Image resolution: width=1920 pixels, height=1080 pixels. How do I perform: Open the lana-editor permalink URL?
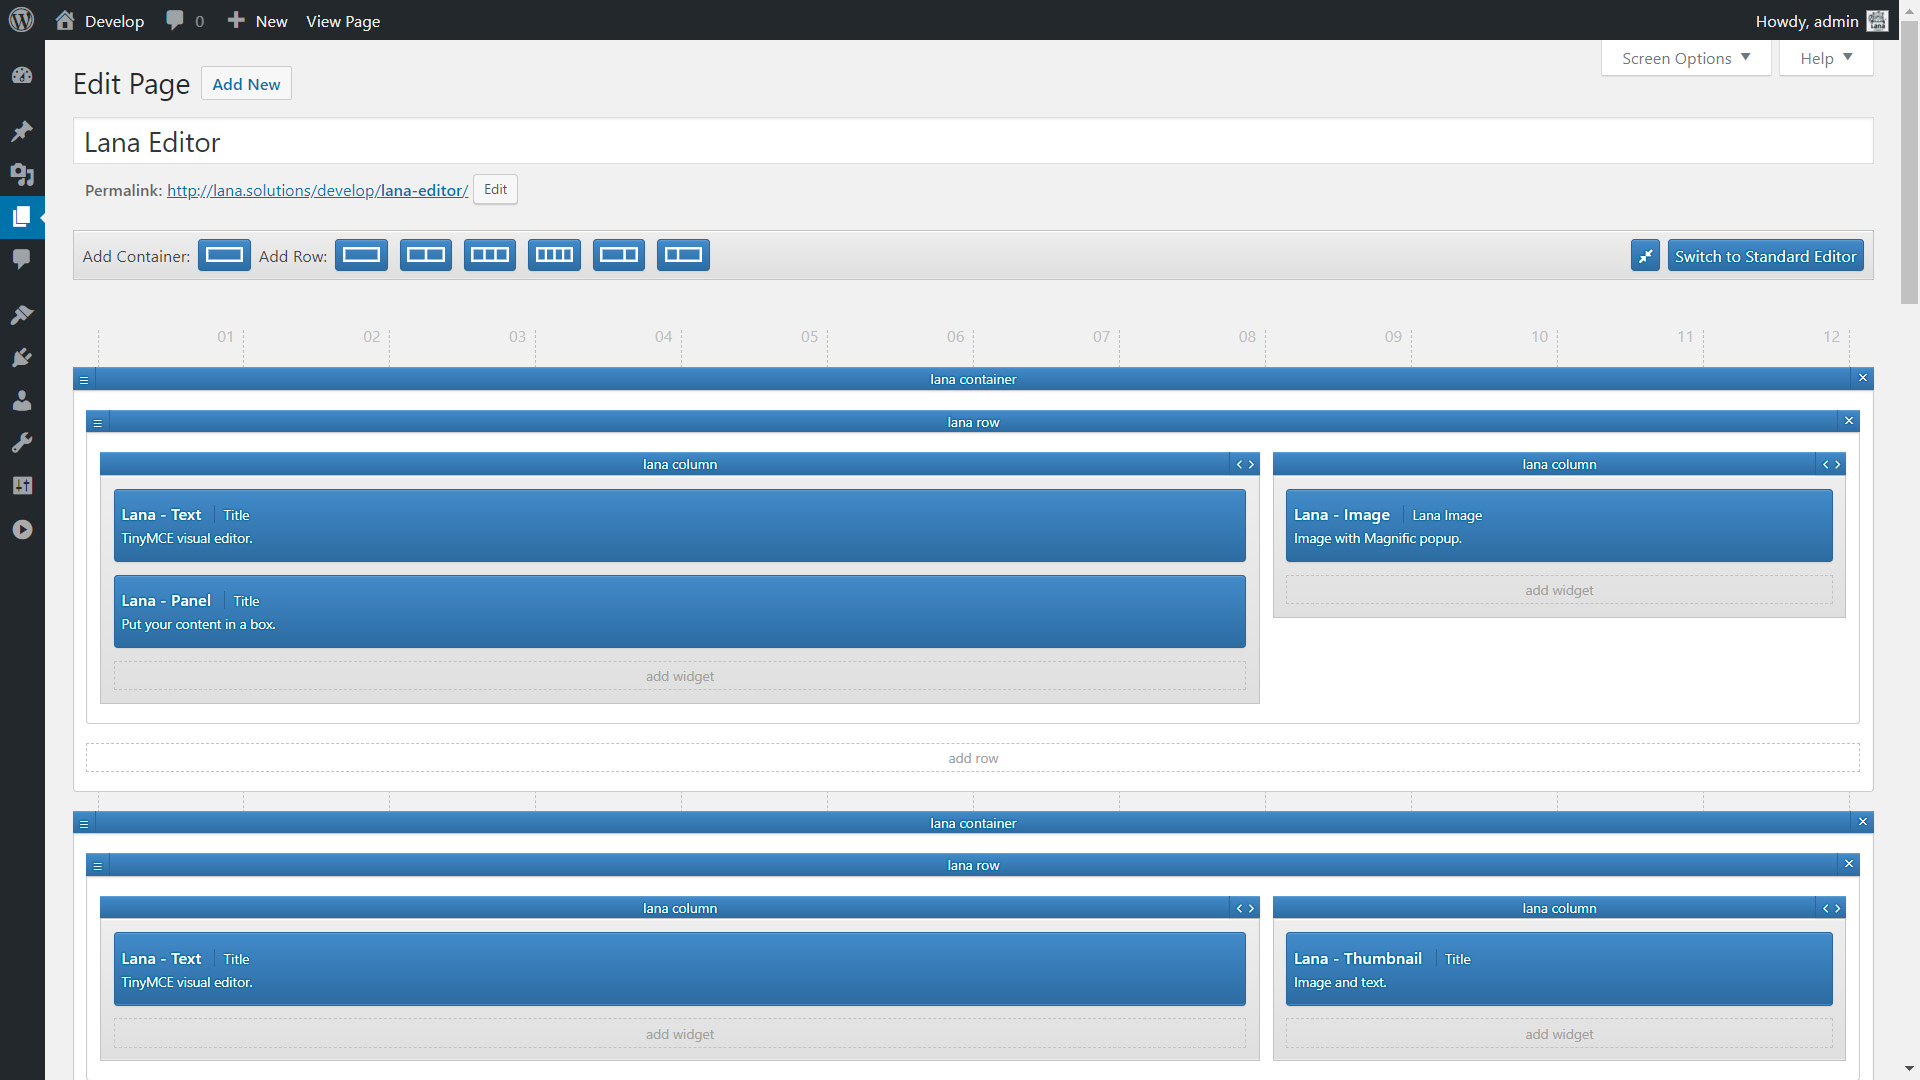[317, 190]
